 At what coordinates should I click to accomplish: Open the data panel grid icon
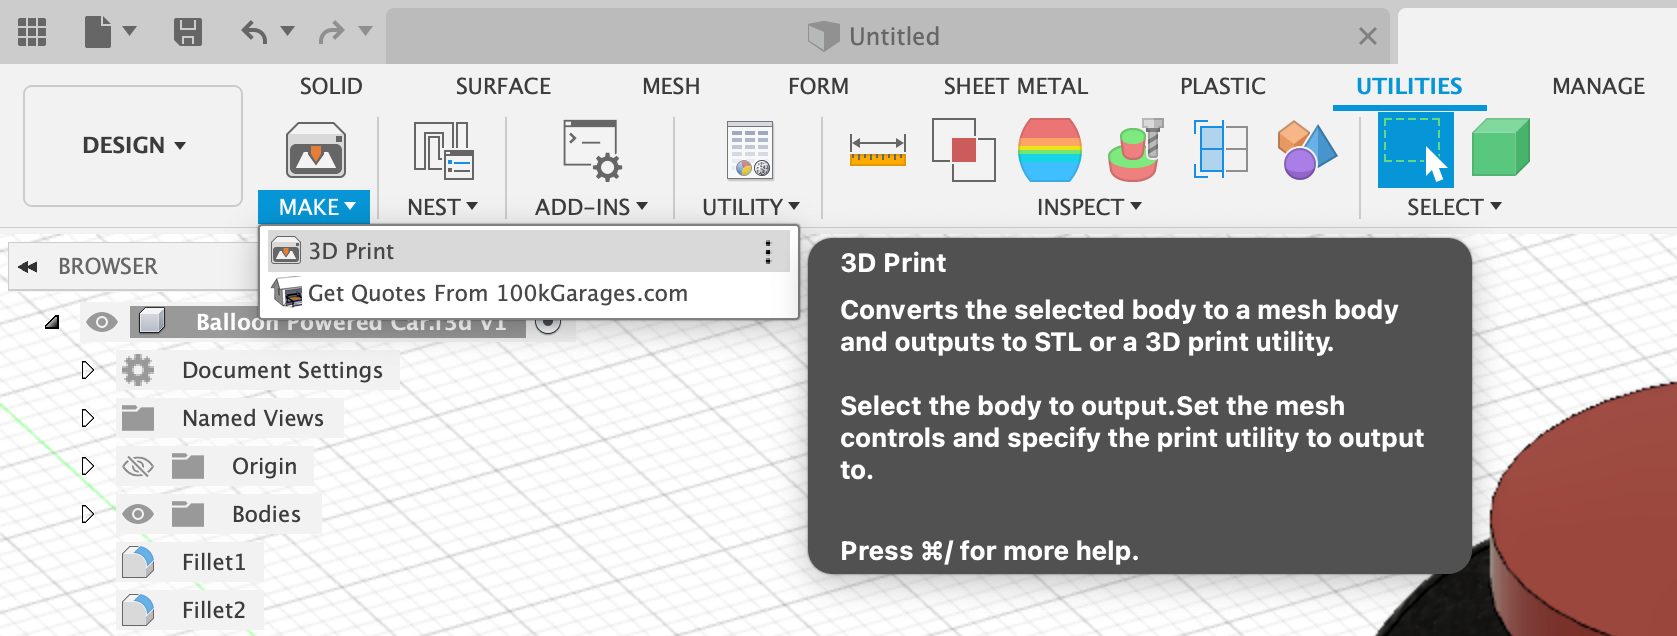pos(32,32)
